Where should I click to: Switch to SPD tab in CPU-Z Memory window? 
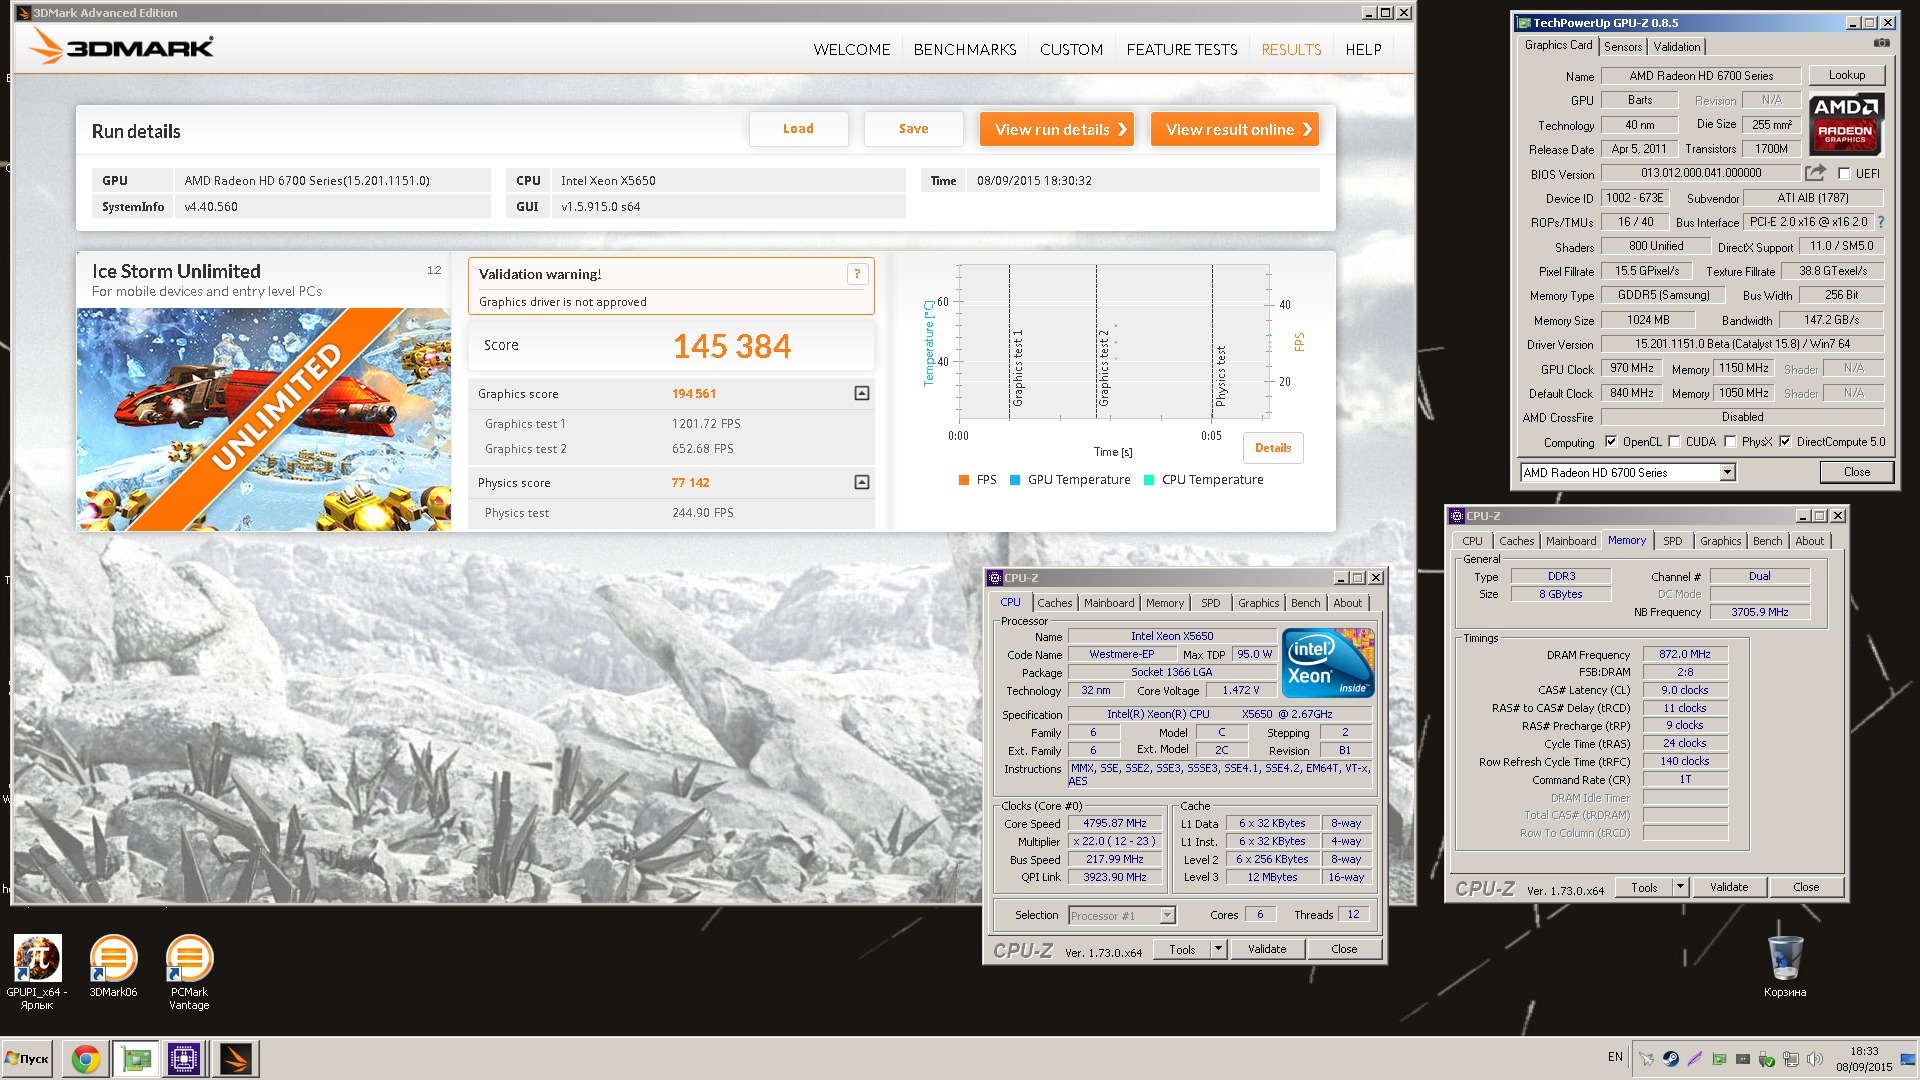pyautogui.click(x=1672, y=540)
